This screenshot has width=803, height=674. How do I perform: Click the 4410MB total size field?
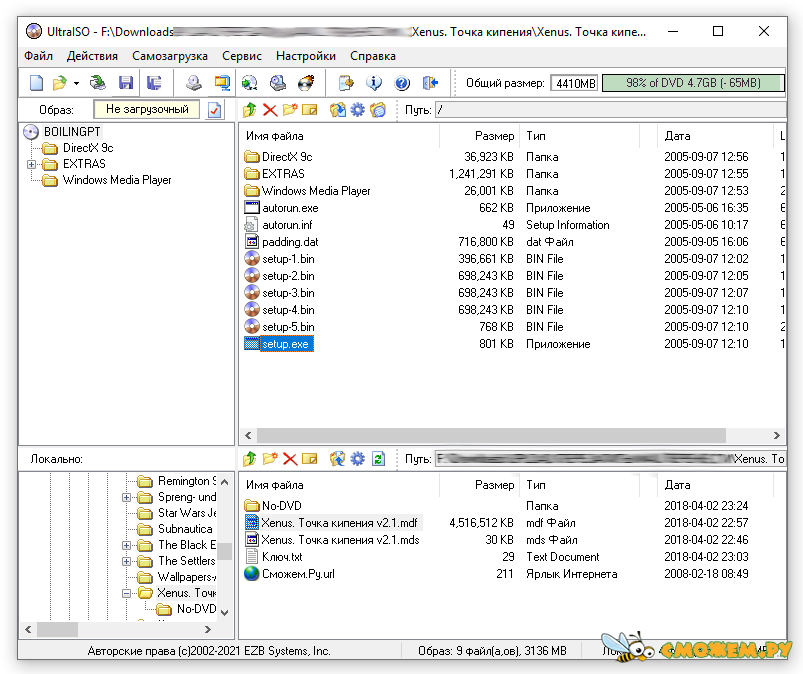[x=574, y=83]
